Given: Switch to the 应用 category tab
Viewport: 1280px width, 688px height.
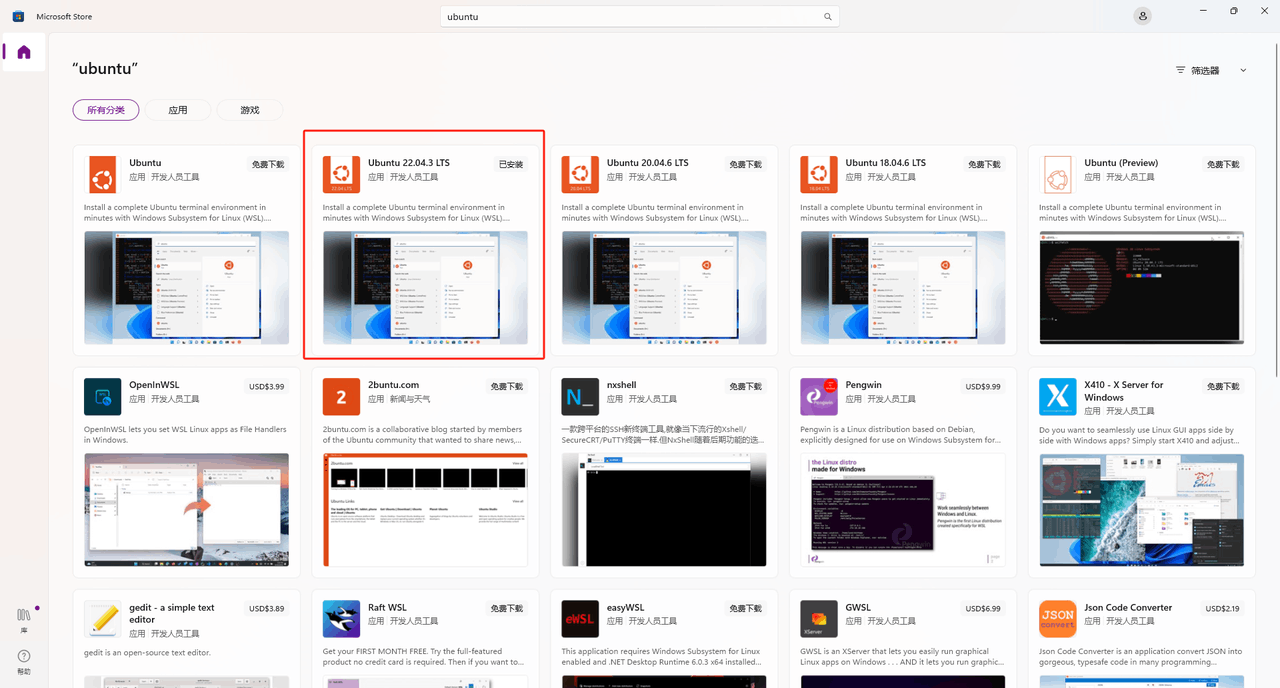Looking at the screenshot, I should click(178, 110).
